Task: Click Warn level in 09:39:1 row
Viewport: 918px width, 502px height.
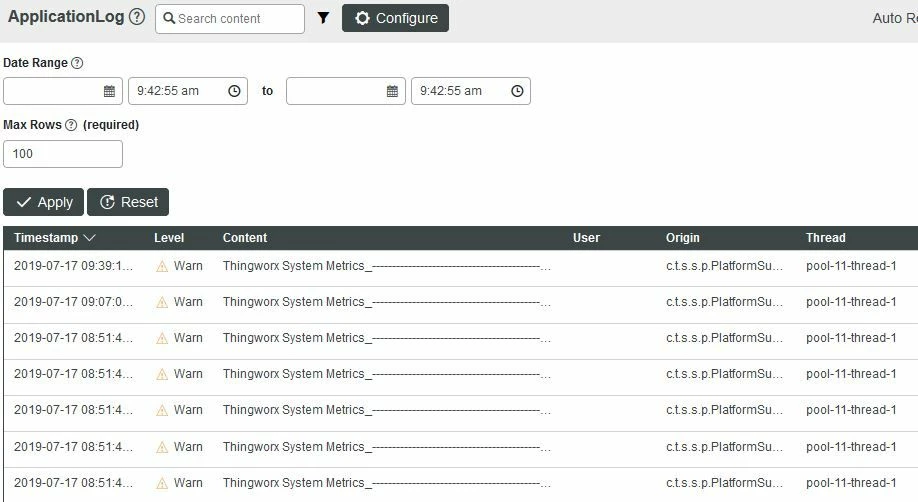Action: (188, 266)
